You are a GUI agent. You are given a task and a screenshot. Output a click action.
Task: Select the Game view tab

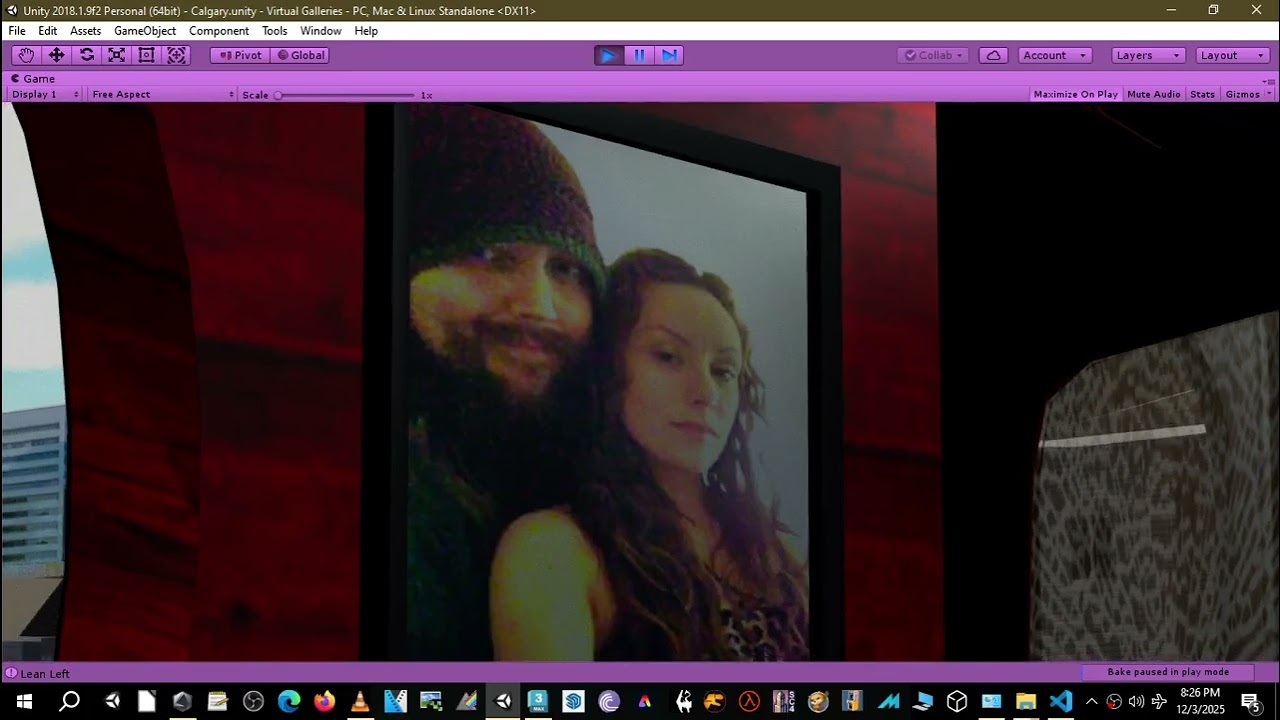[34, 79]
